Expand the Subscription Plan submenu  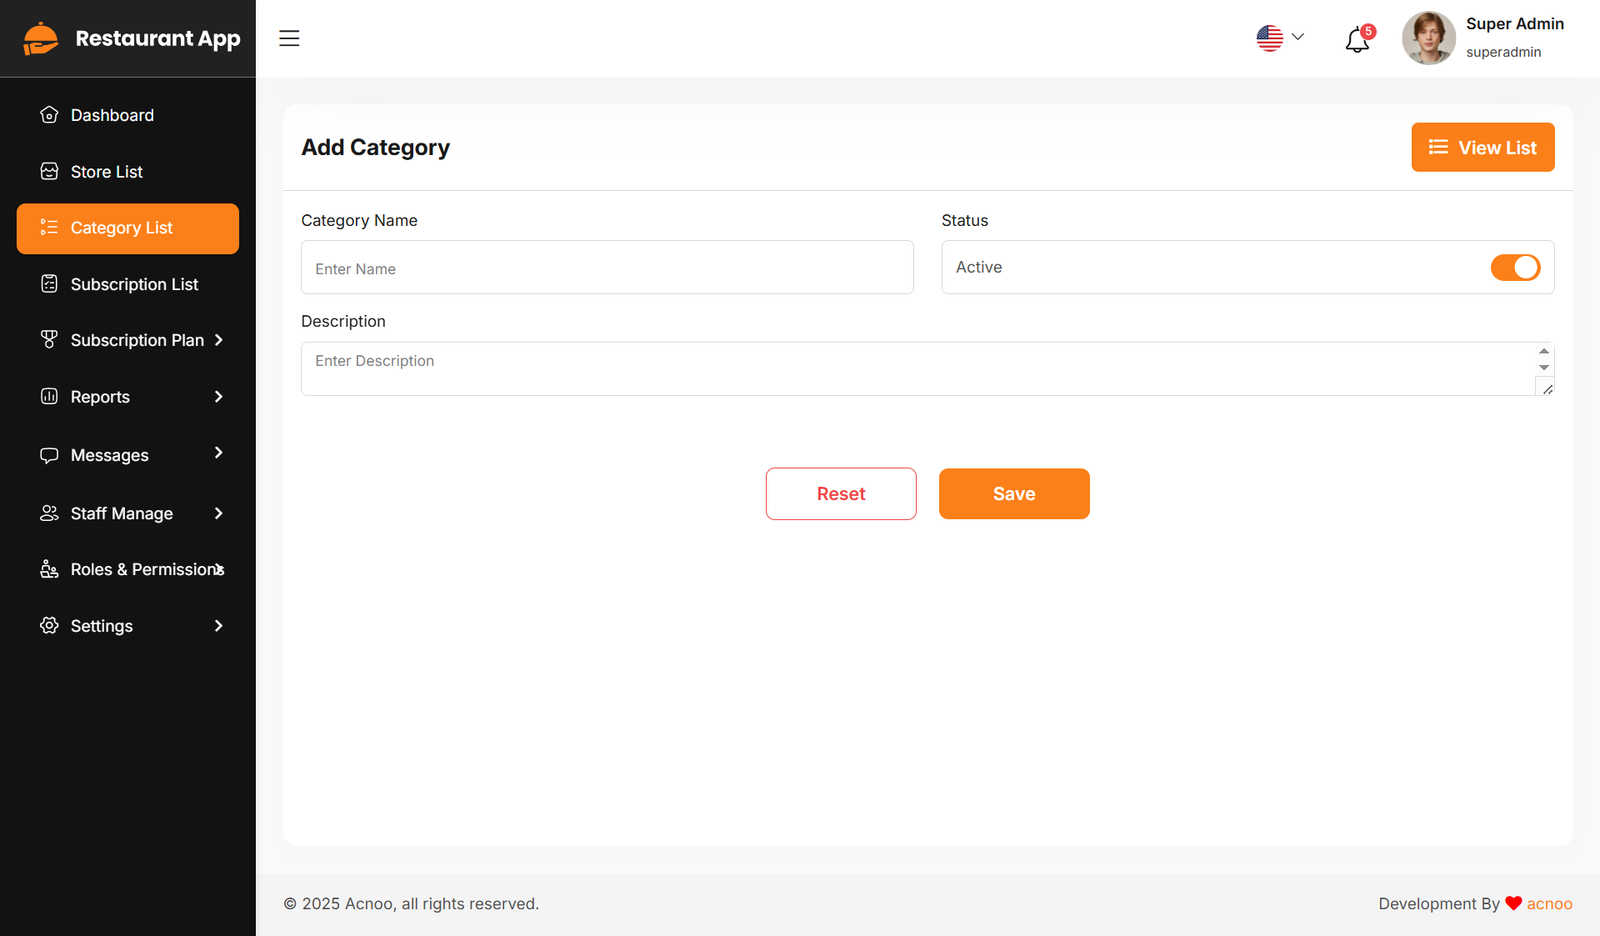pos(218,340)
